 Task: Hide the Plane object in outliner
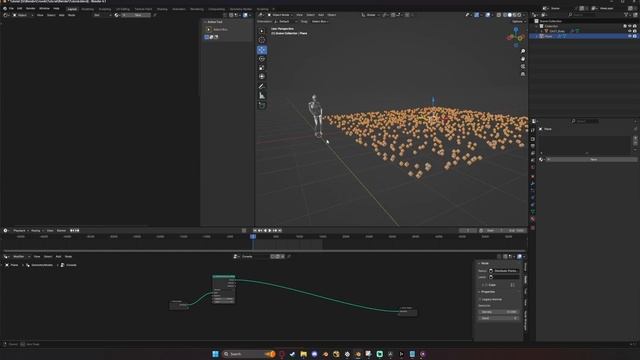[630, 36]
